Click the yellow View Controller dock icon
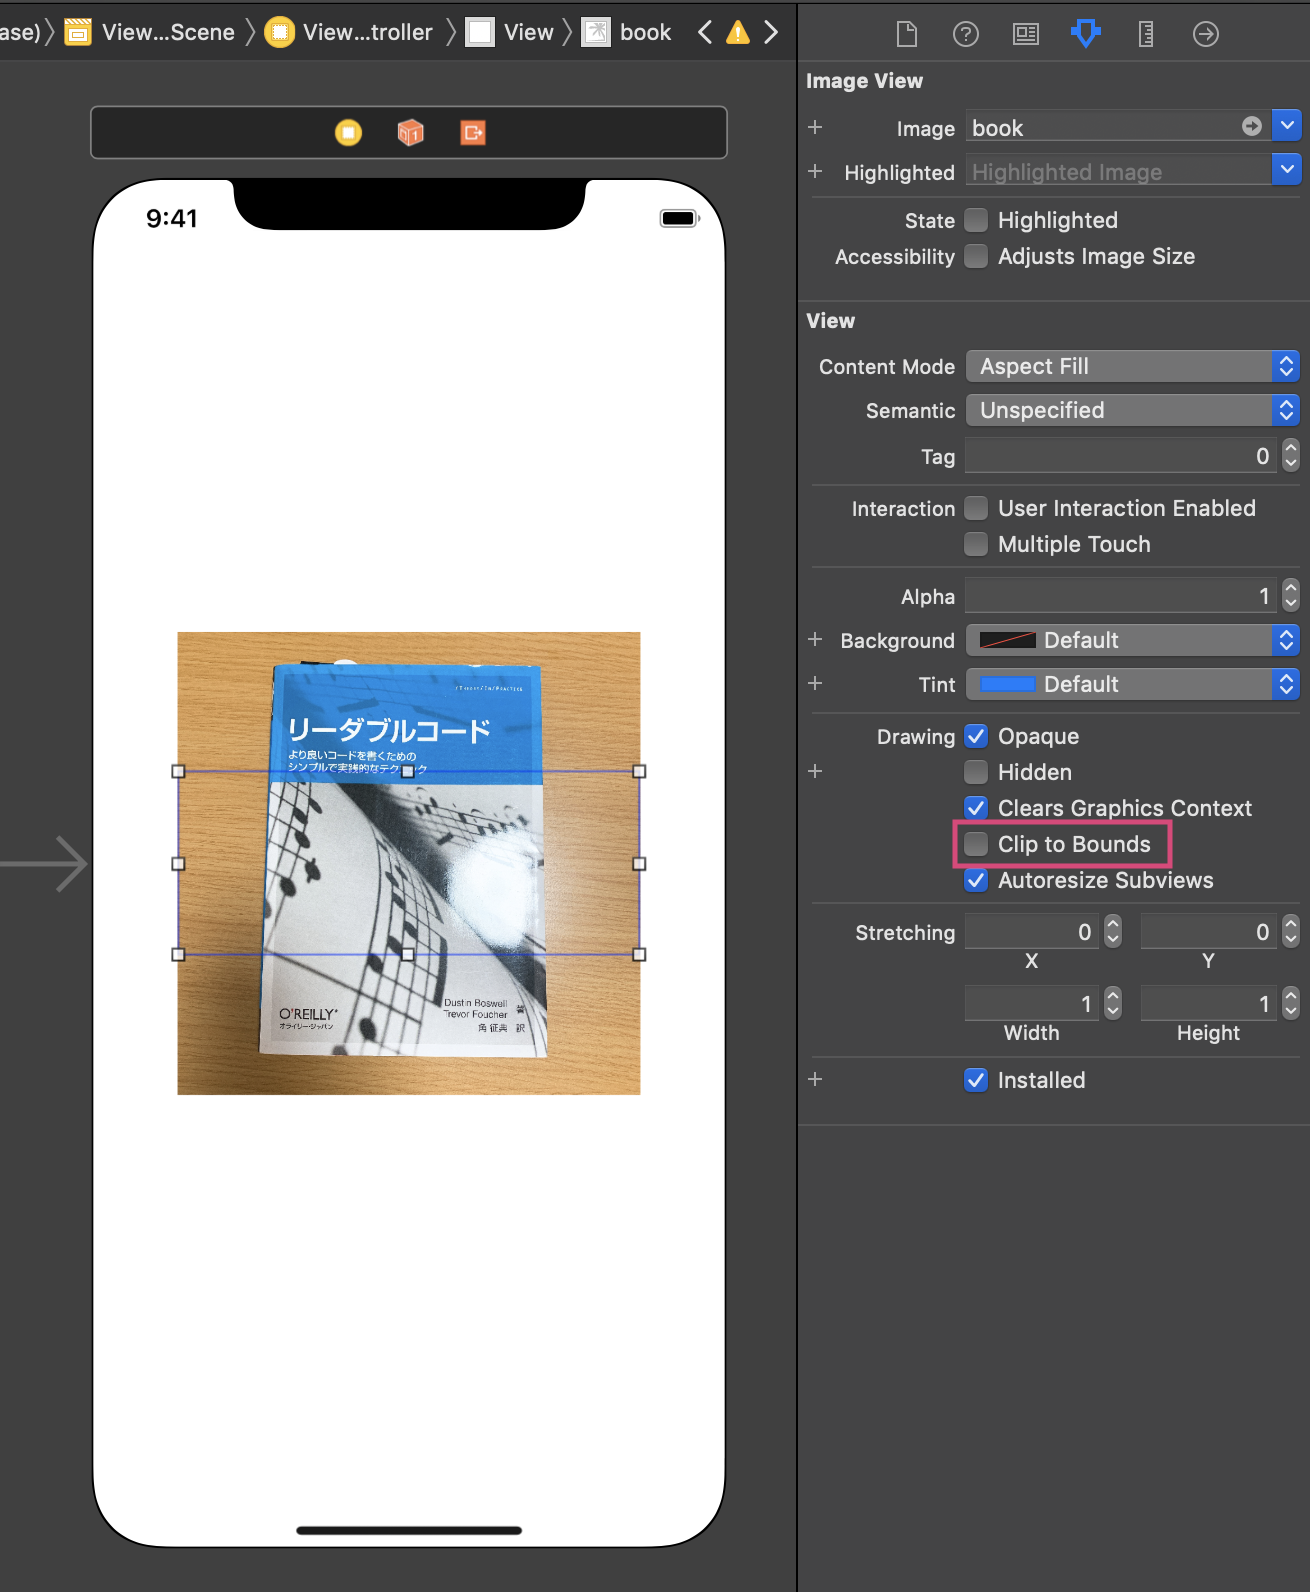This screenshot has width=1310, height=1592. tap(348, 132)
